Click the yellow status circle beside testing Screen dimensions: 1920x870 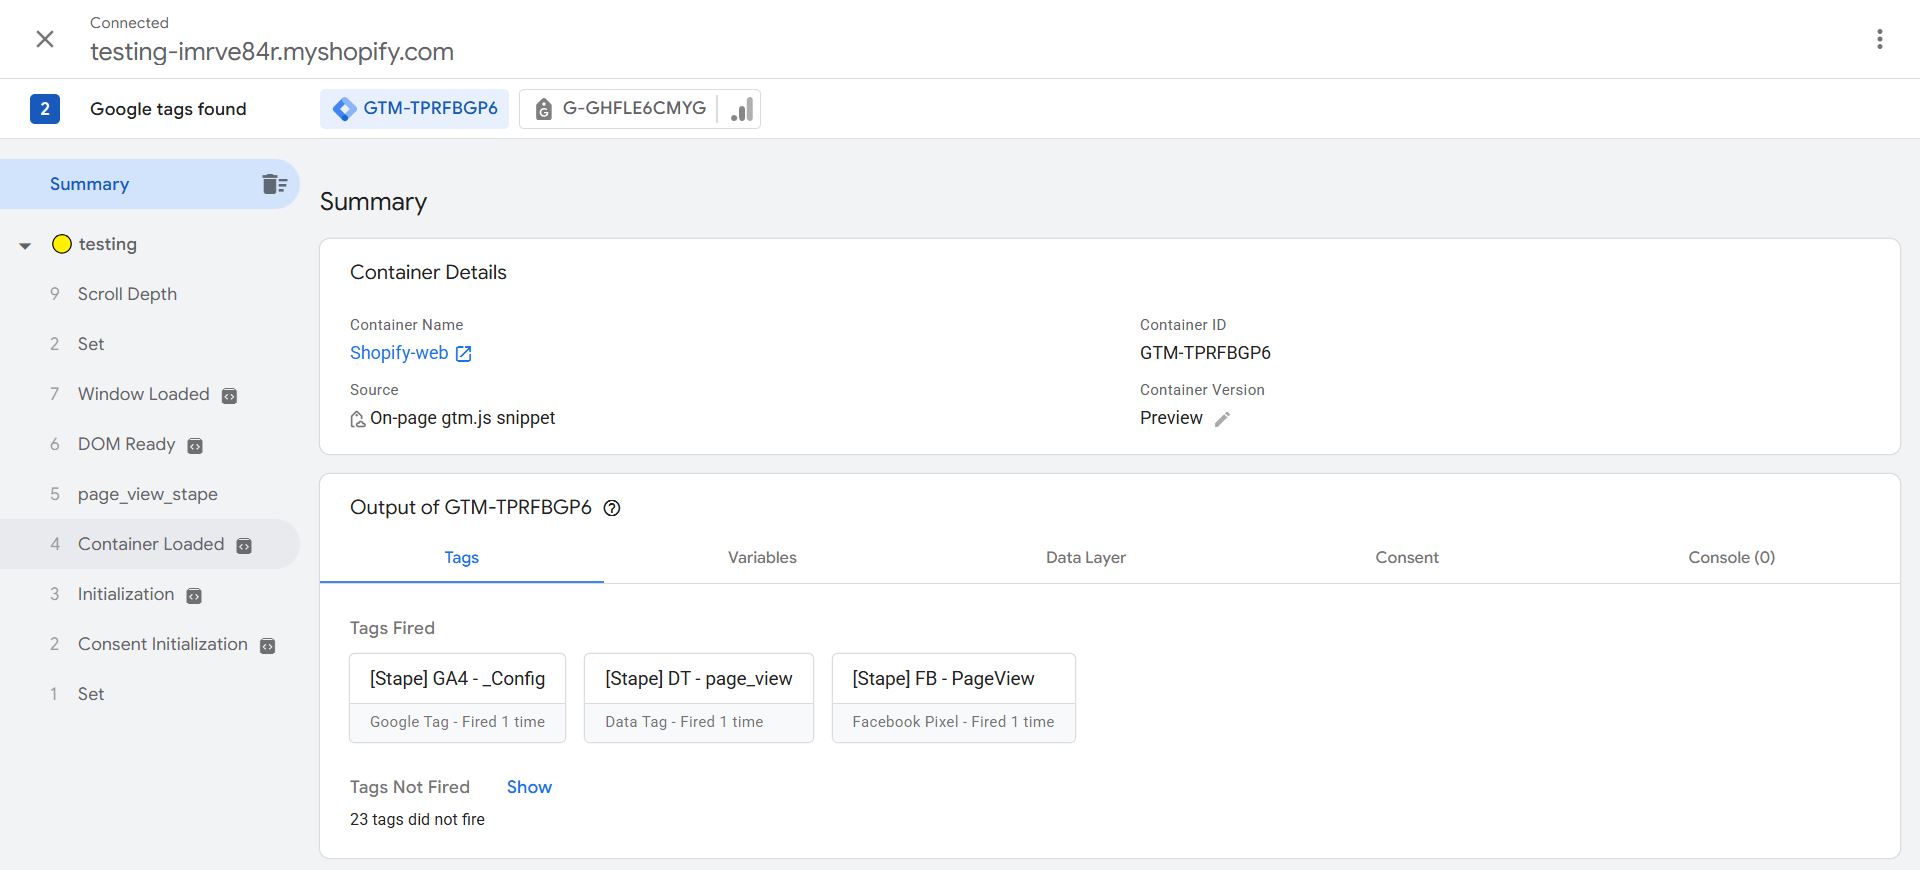(x=62, y=244)
